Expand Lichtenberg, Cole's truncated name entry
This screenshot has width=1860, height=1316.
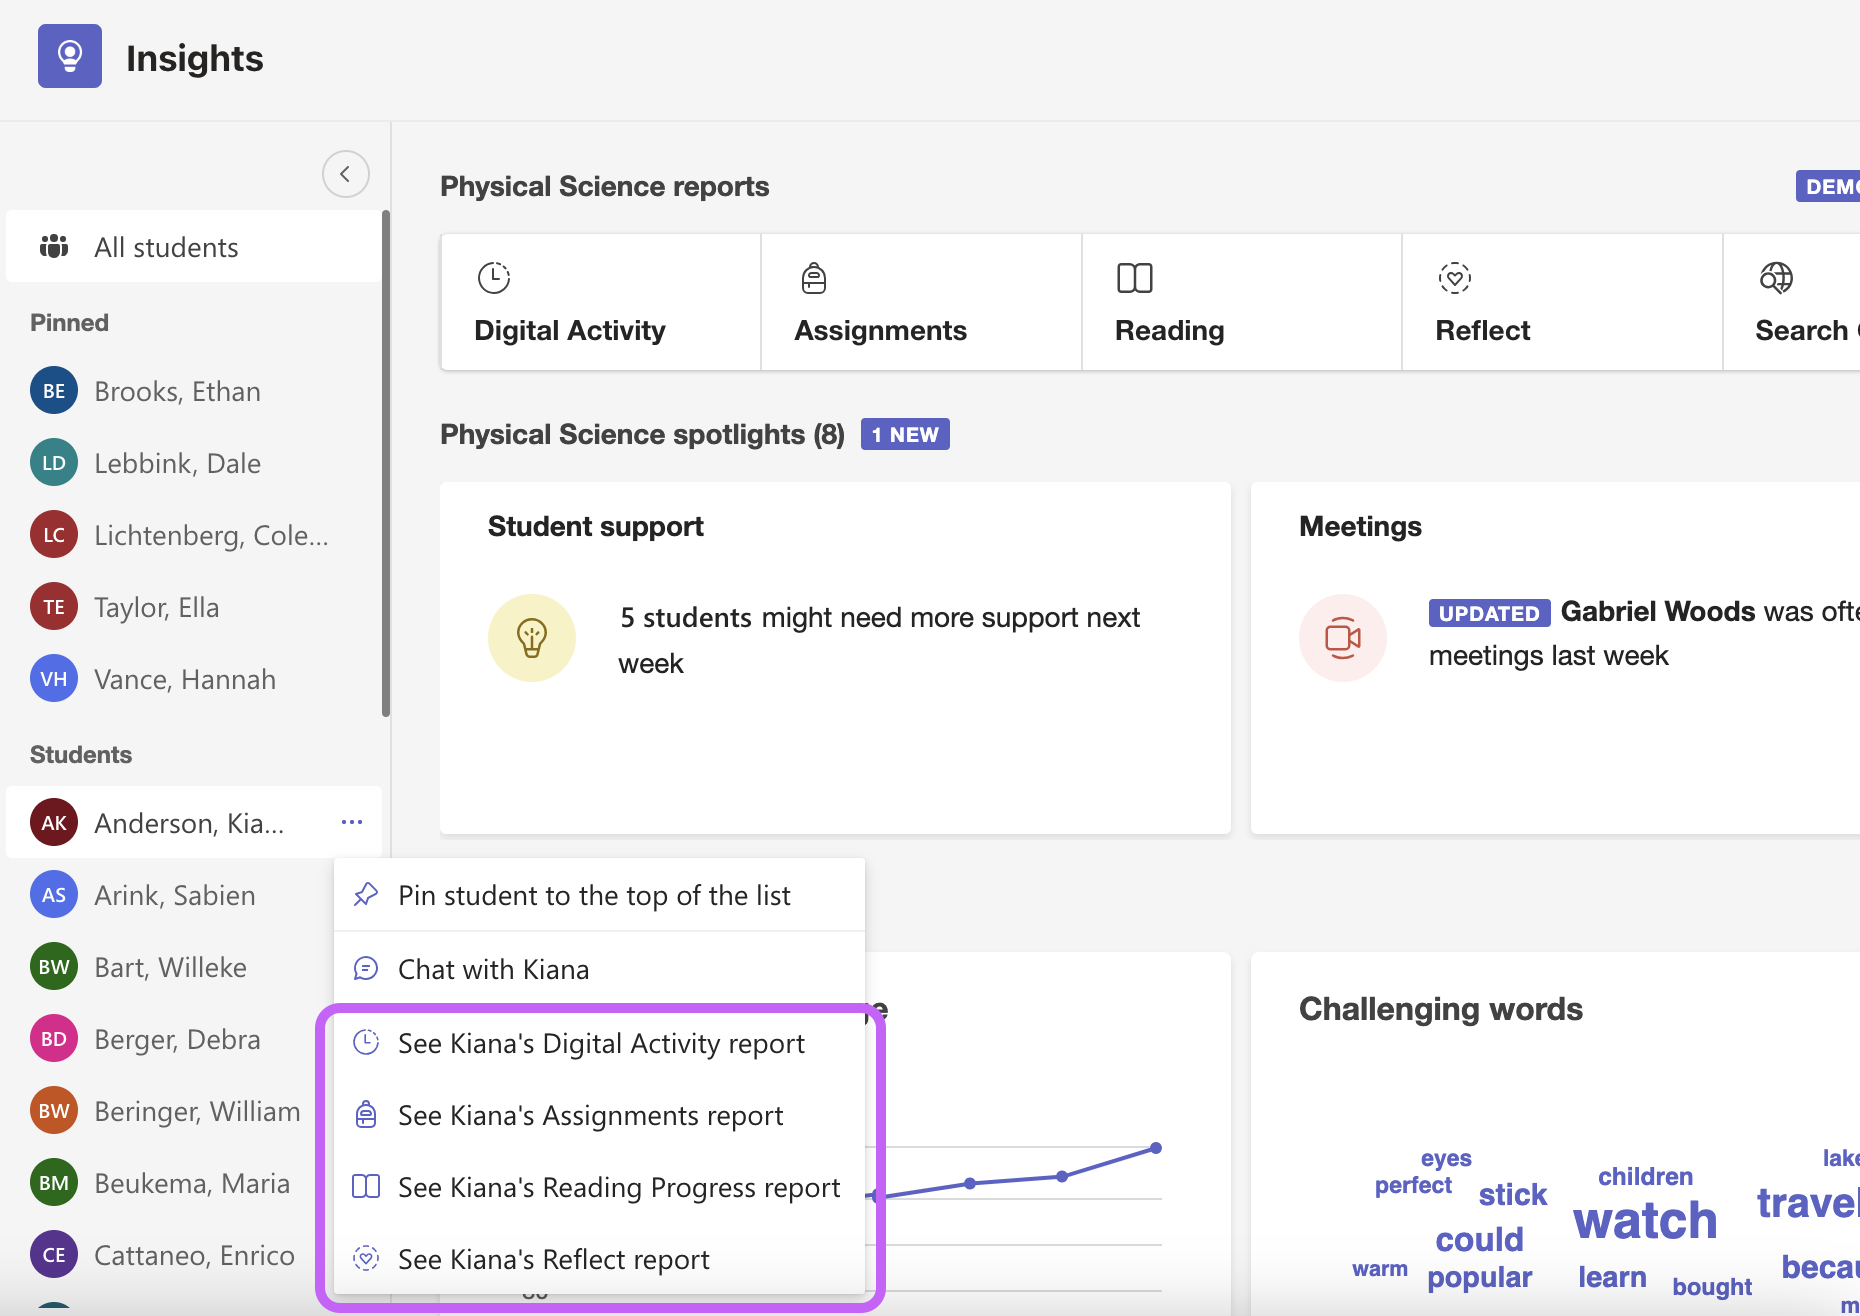tap(211, 534)
